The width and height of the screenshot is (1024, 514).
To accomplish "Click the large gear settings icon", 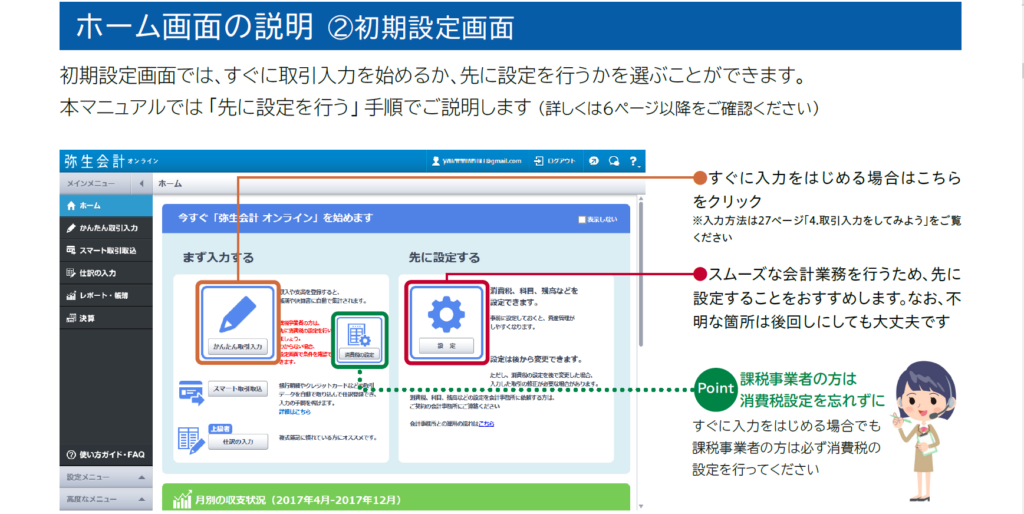I will tap(446, 314).
